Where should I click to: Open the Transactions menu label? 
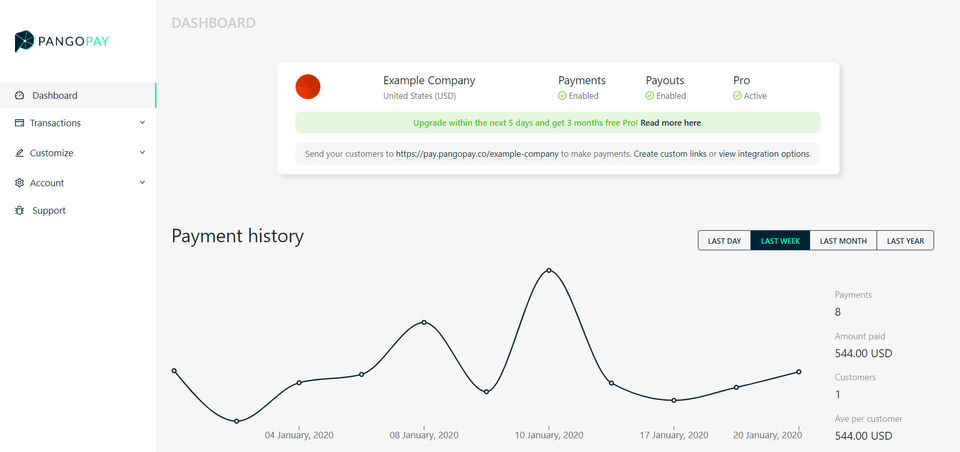click(55, 123)
